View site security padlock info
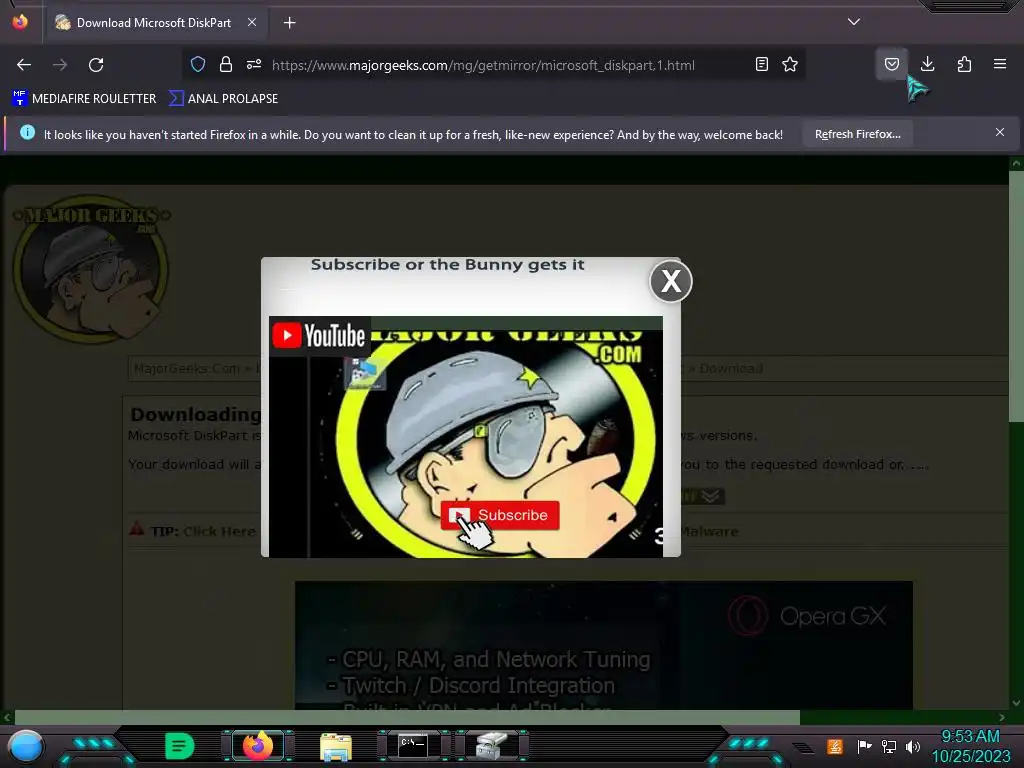The width and height of the screenshot is (1024, 768). point(226,65)
